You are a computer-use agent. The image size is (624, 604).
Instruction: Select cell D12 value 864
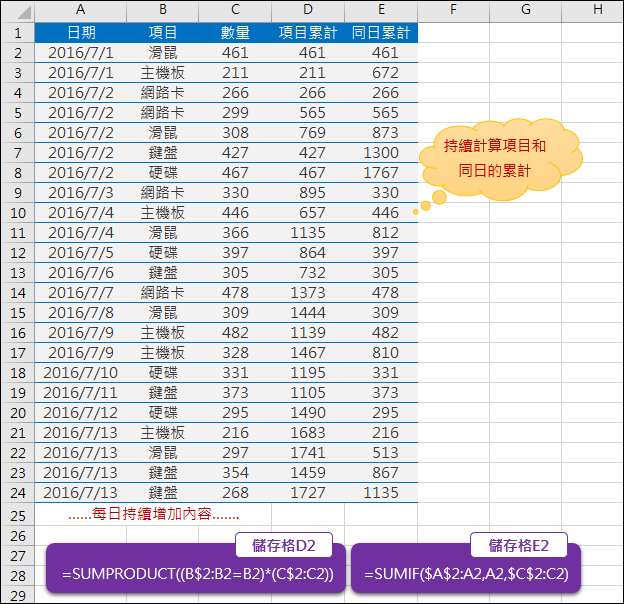[308, 253]
